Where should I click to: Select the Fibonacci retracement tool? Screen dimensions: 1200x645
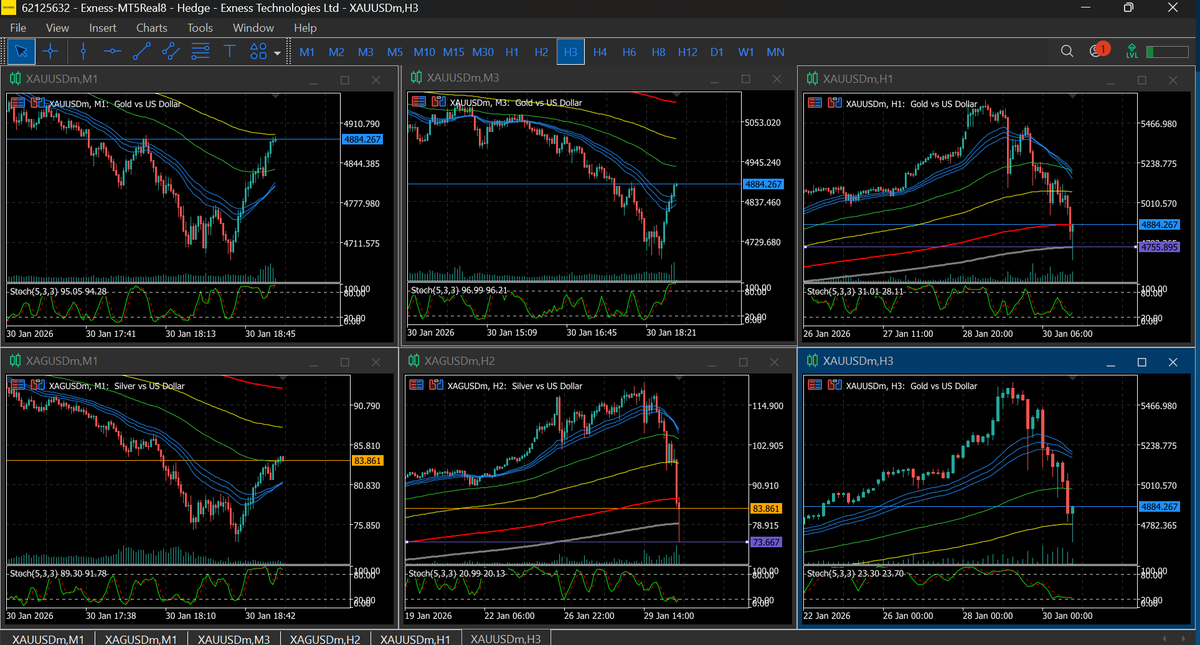200,51
